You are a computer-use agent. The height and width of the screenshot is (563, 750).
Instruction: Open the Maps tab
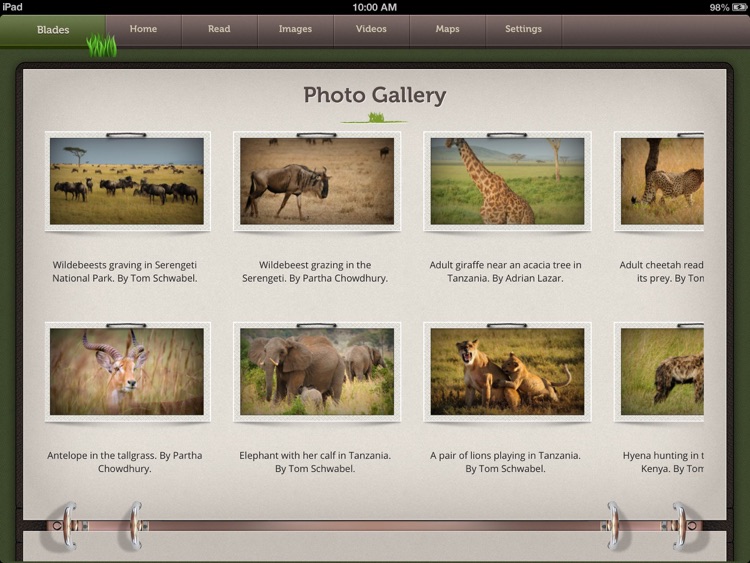447,29
